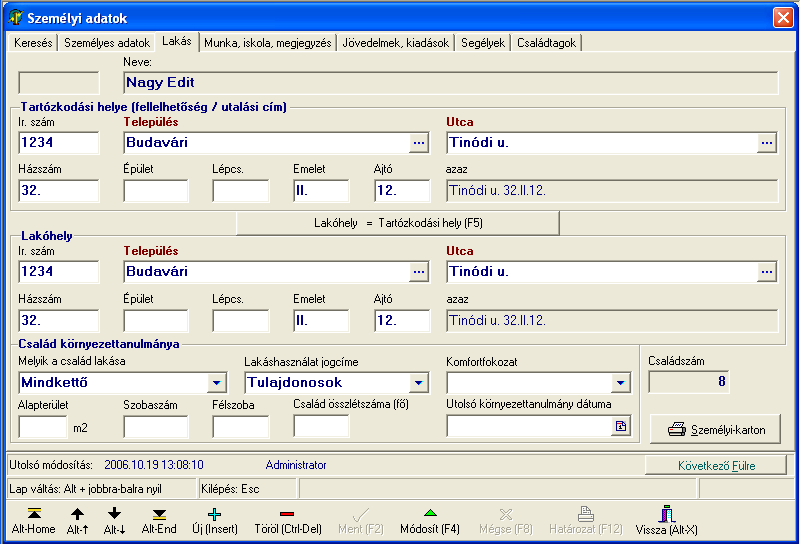Click the Kilépés: Esc status text
Viewport: 800px width, 544px height.
tap(230, 489)
